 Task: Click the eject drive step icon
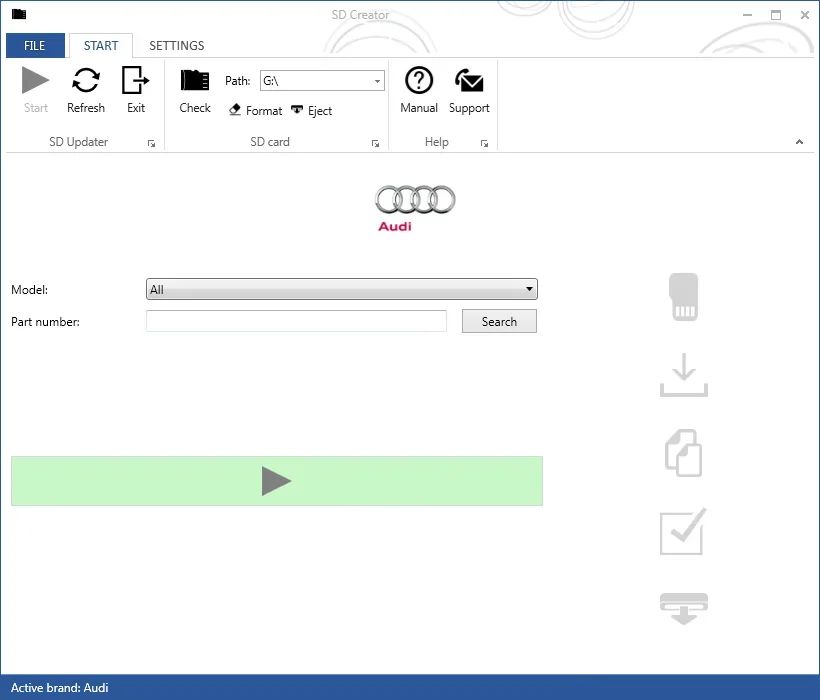coord(684,609)
